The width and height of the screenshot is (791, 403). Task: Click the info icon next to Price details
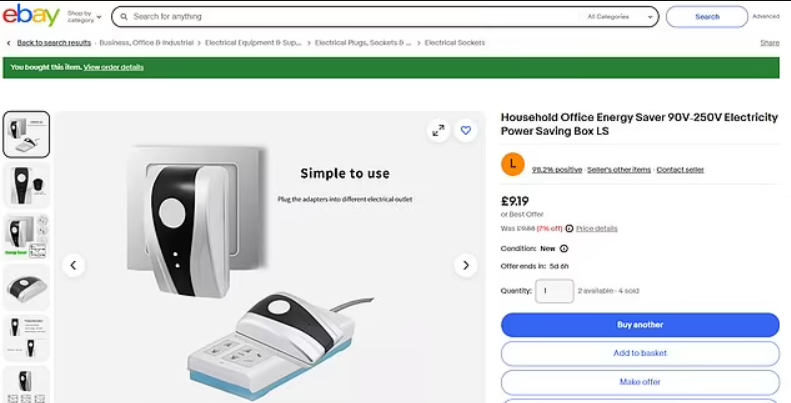tap(569, 228)
